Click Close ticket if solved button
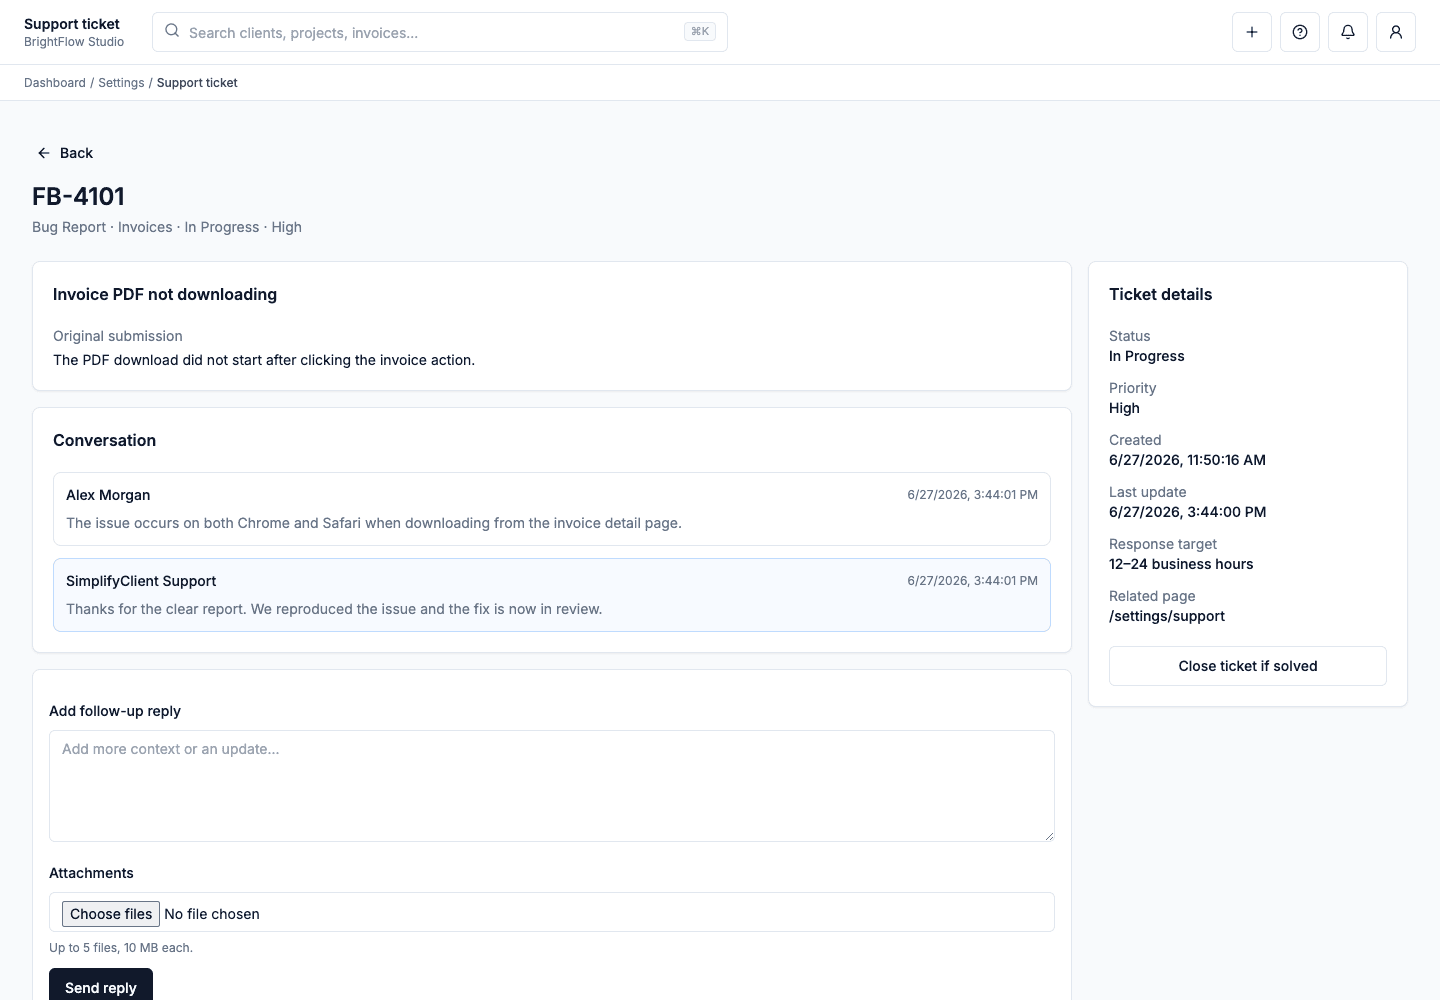This screenshot has height=1000, width=1440. coord(1247,666)
